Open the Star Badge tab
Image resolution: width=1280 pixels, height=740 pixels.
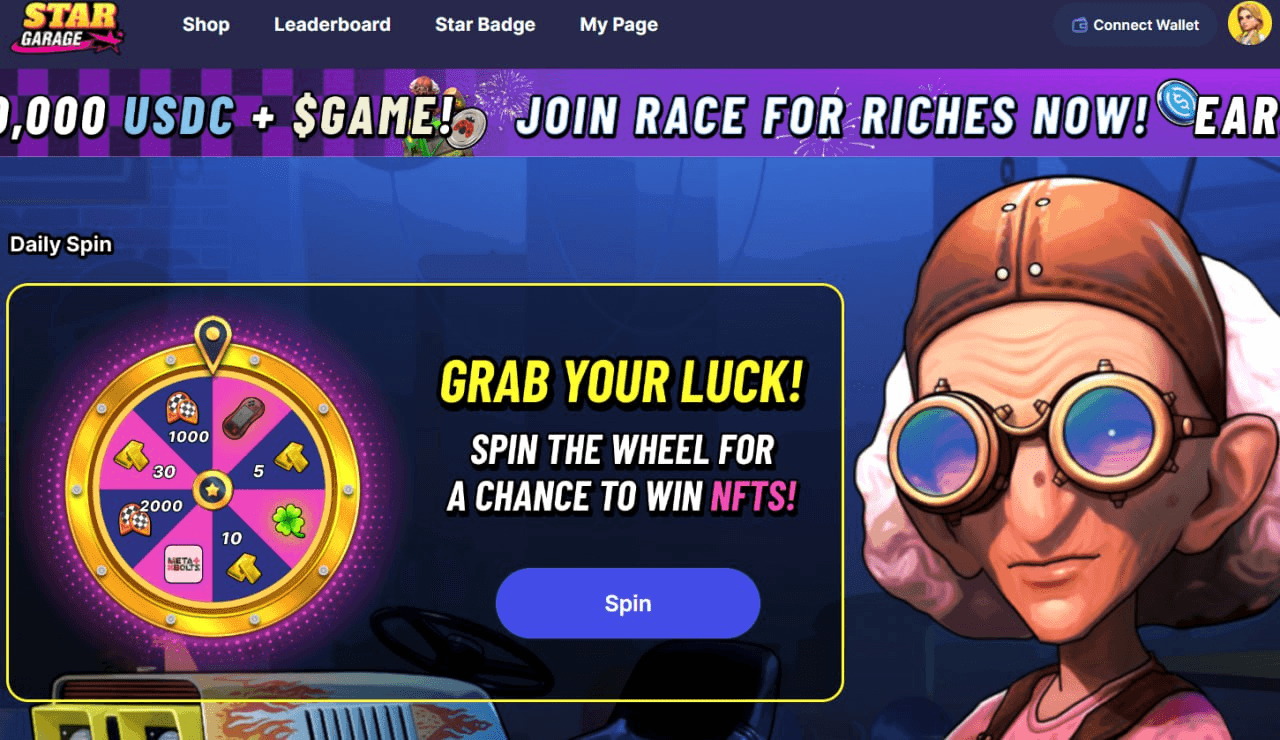[x=485, y=25]
